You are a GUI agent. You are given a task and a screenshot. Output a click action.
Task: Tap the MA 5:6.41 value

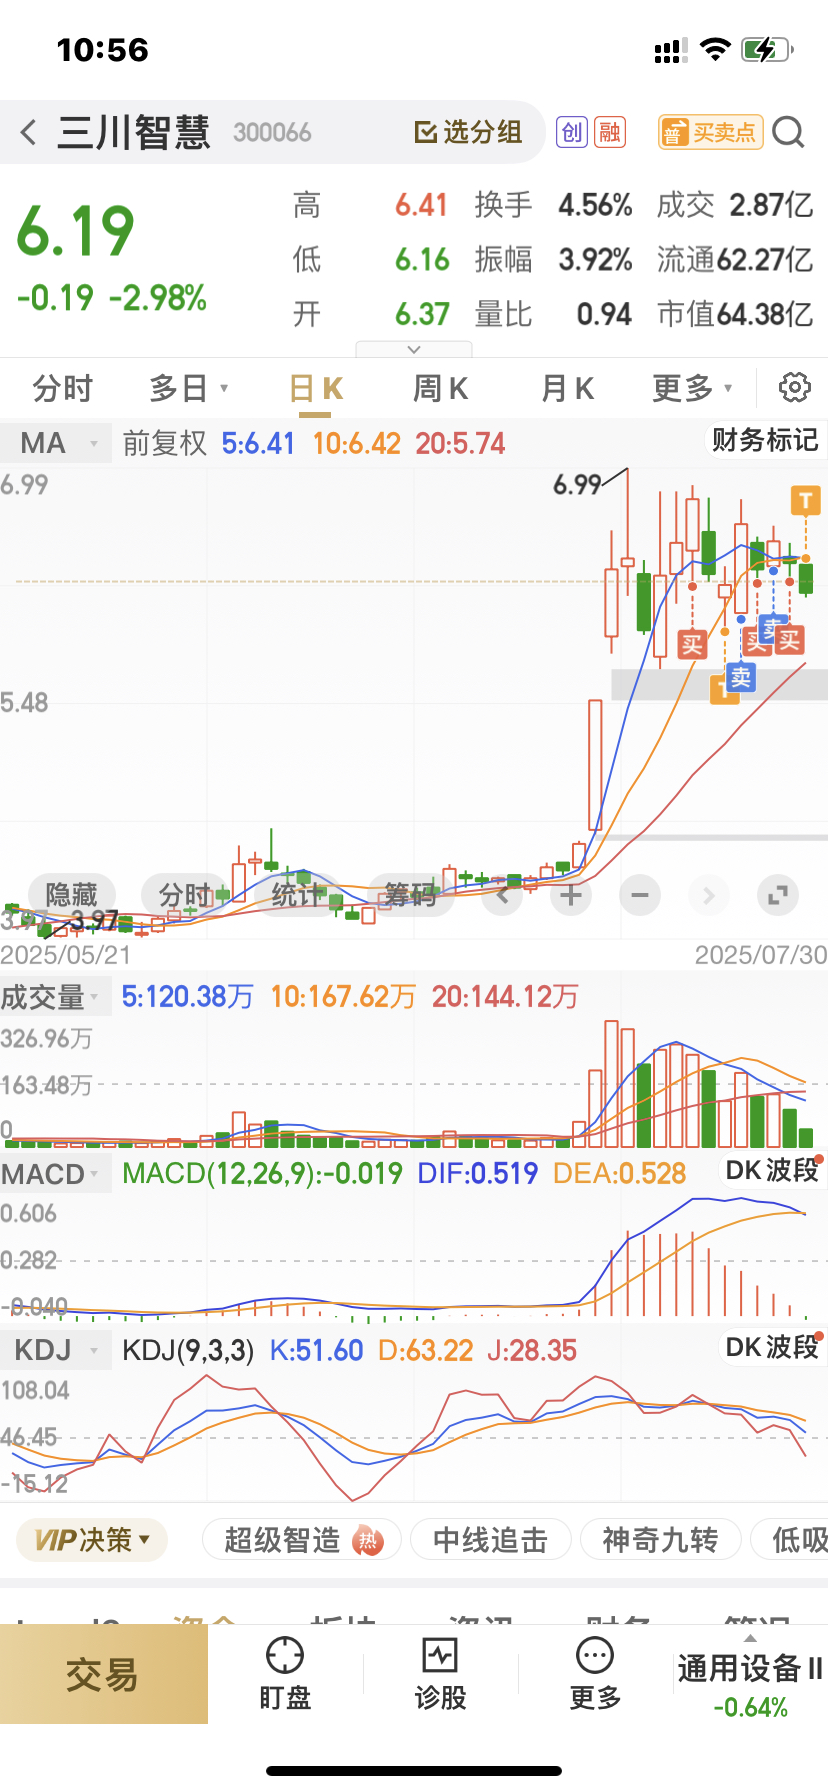[258, 443]
